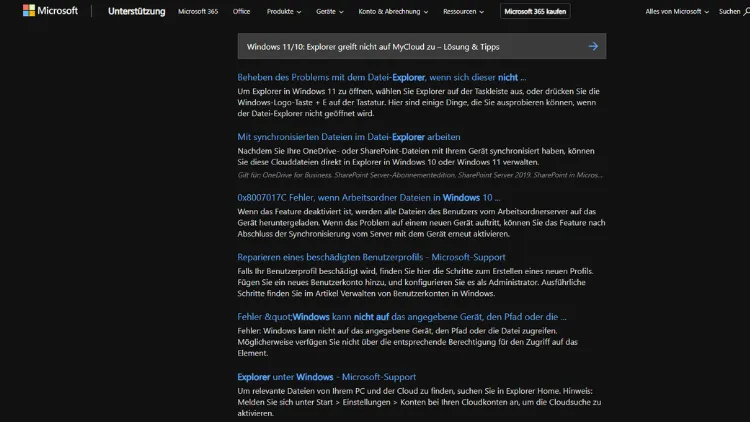Click the Microsoft 365 kaufen button
This screenshot has height=422, width=750.
[x=535, y=11]
